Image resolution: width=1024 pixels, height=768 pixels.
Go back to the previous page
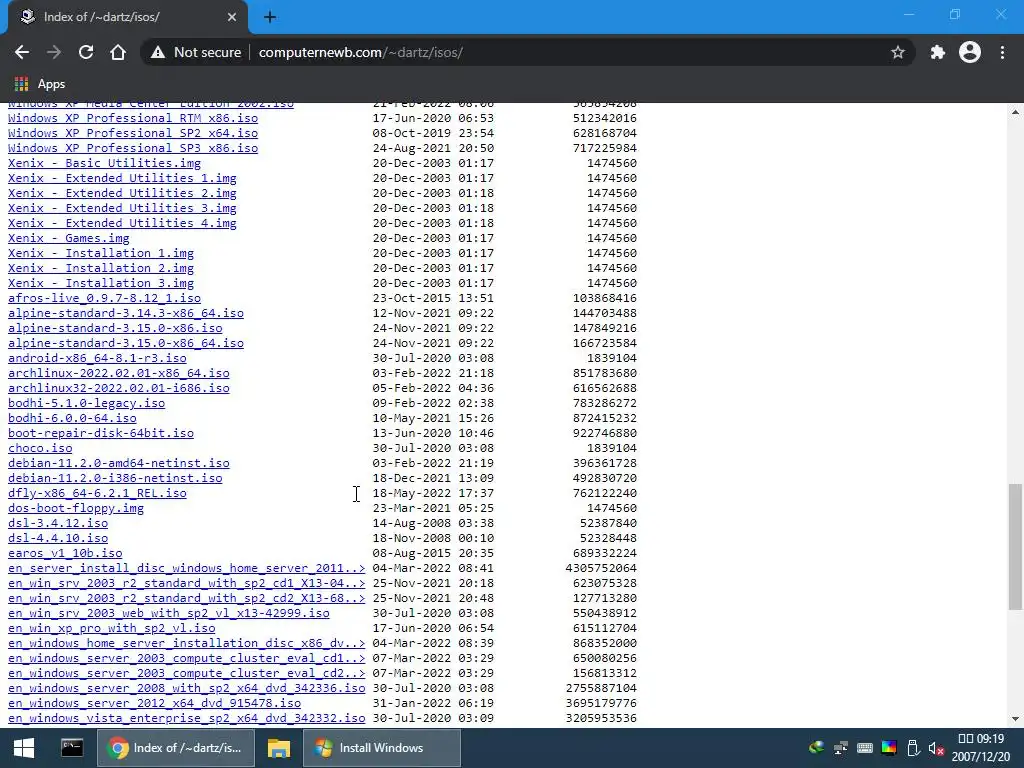[22, 52]
